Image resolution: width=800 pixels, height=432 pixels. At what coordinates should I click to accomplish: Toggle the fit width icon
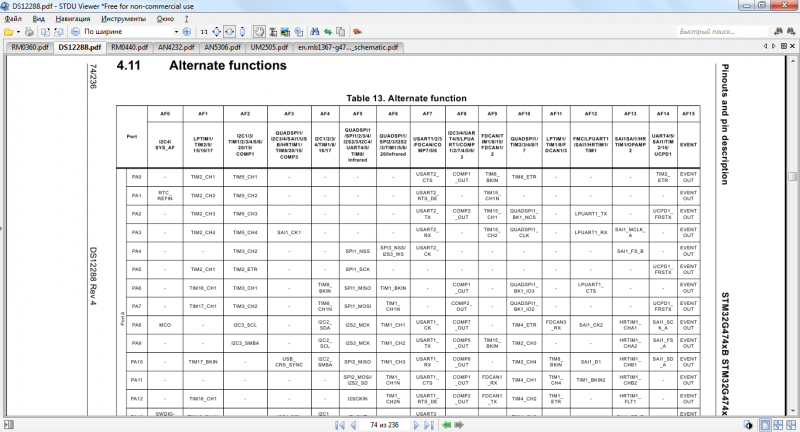(x=230, y=32)
